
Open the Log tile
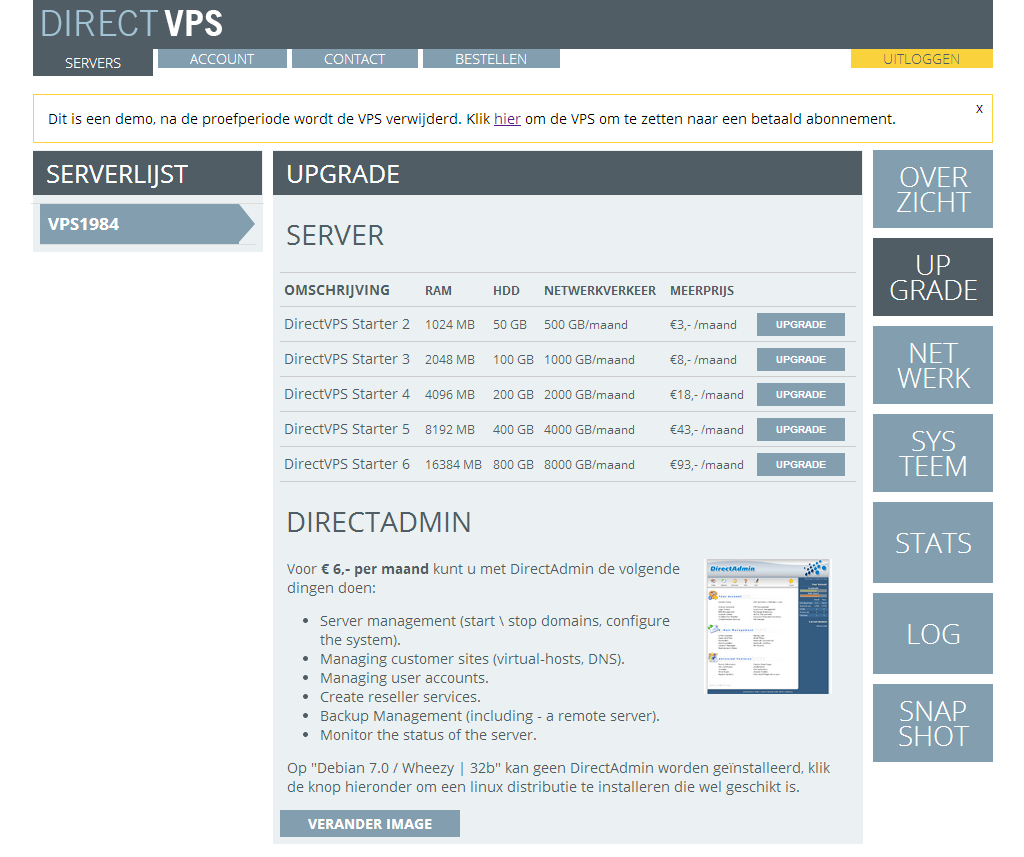932,634
